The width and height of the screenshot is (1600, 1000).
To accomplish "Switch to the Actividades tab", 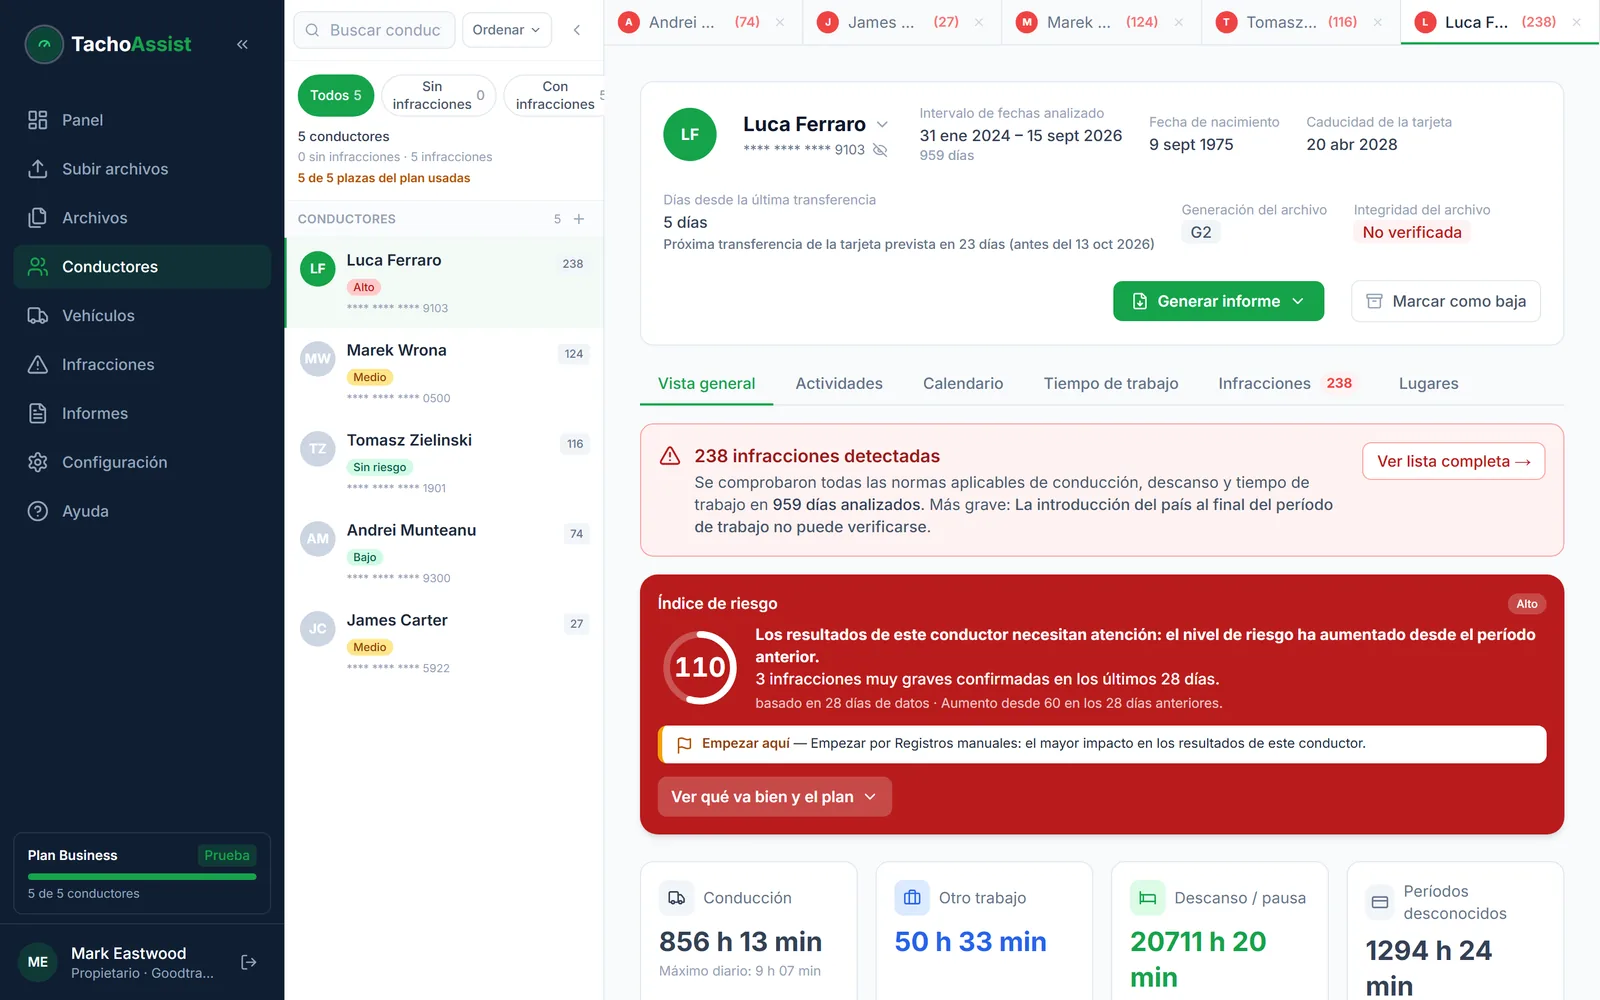I will tap(839, 384).
